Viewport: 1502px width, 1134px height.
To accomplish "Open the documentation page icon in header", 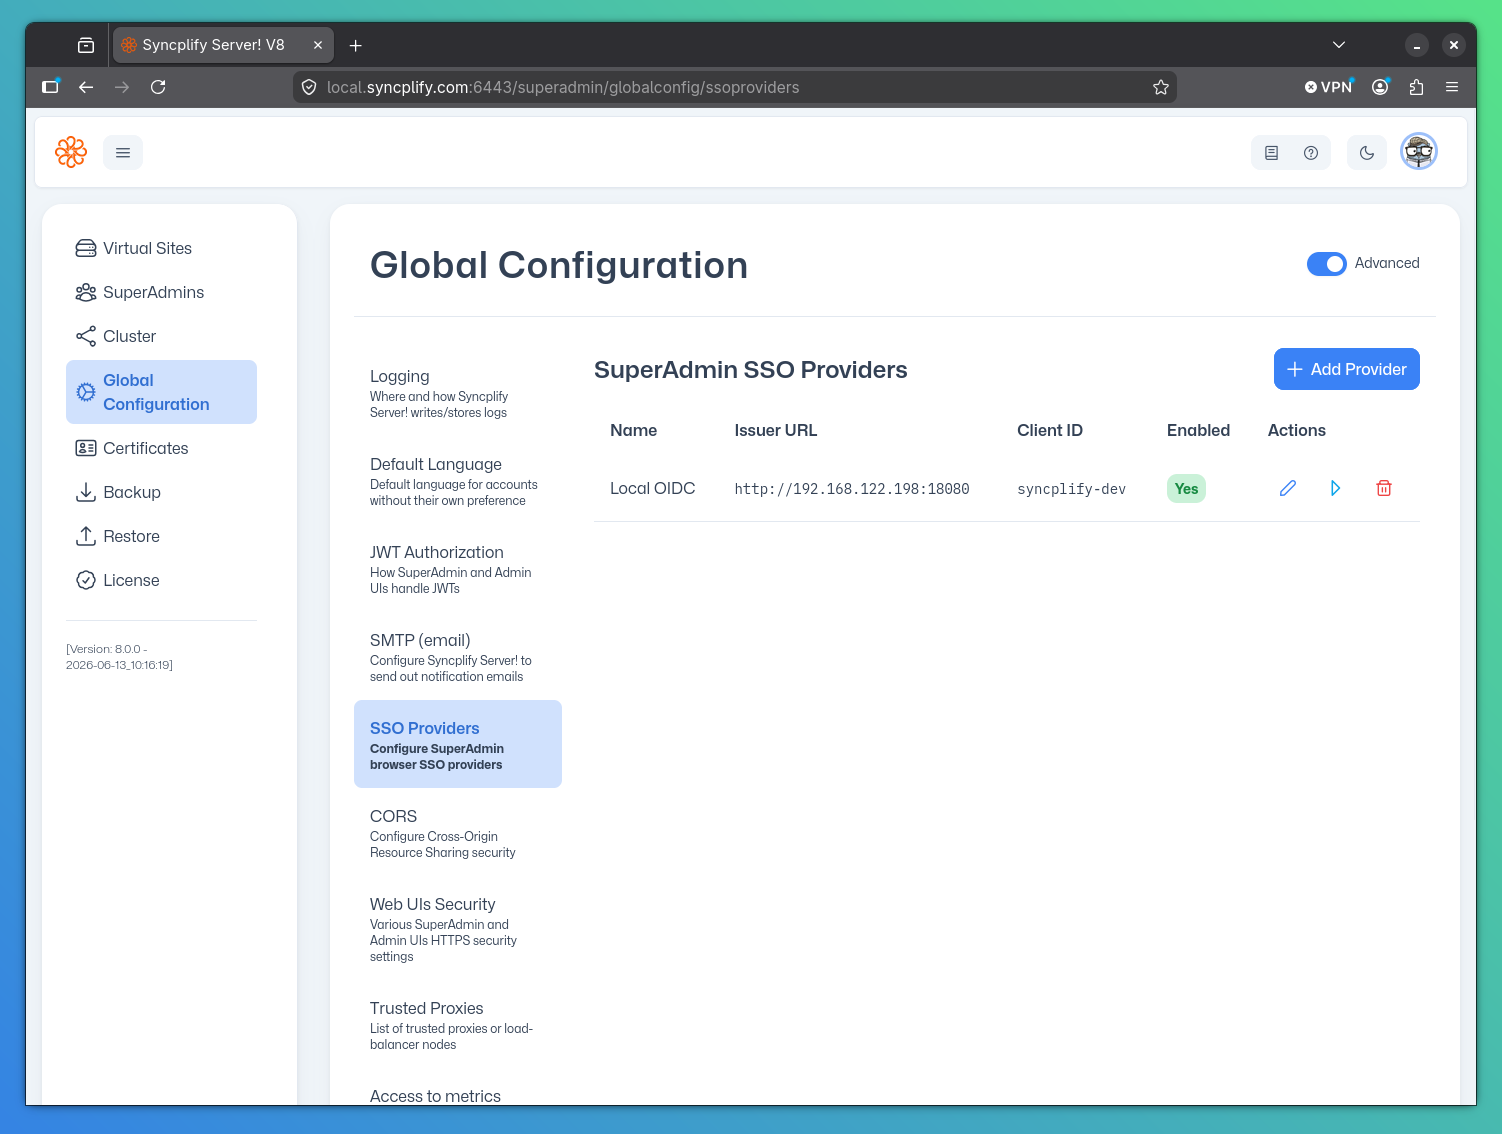I will click(x=1271, y=153).
